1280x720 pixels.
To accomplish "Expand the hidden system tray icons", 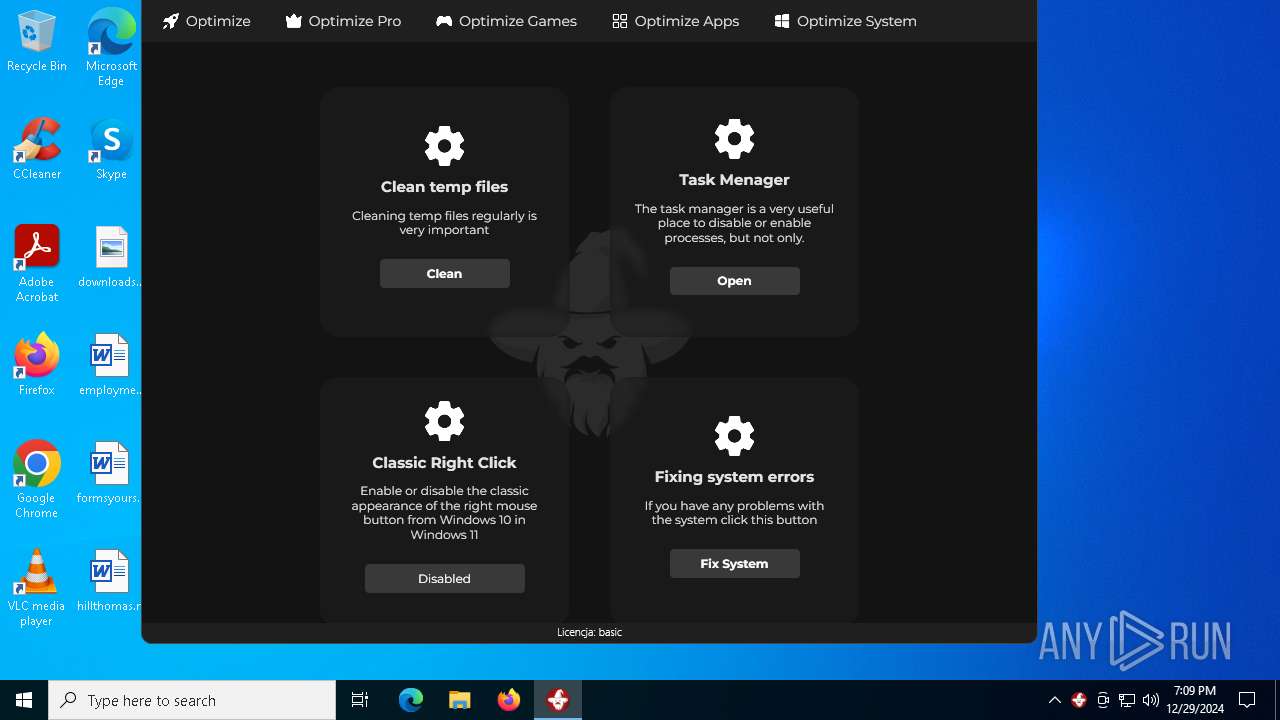I will [1055, 700].
